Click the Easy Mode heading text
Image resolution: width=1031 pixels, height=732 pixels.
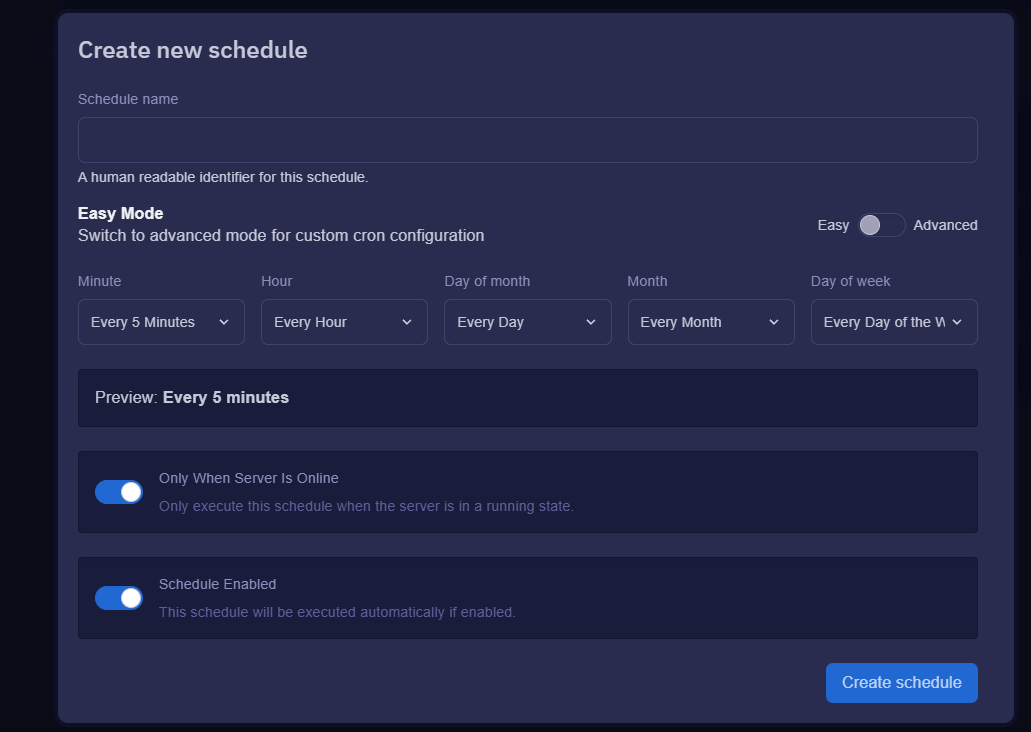[x=120, y=213]
